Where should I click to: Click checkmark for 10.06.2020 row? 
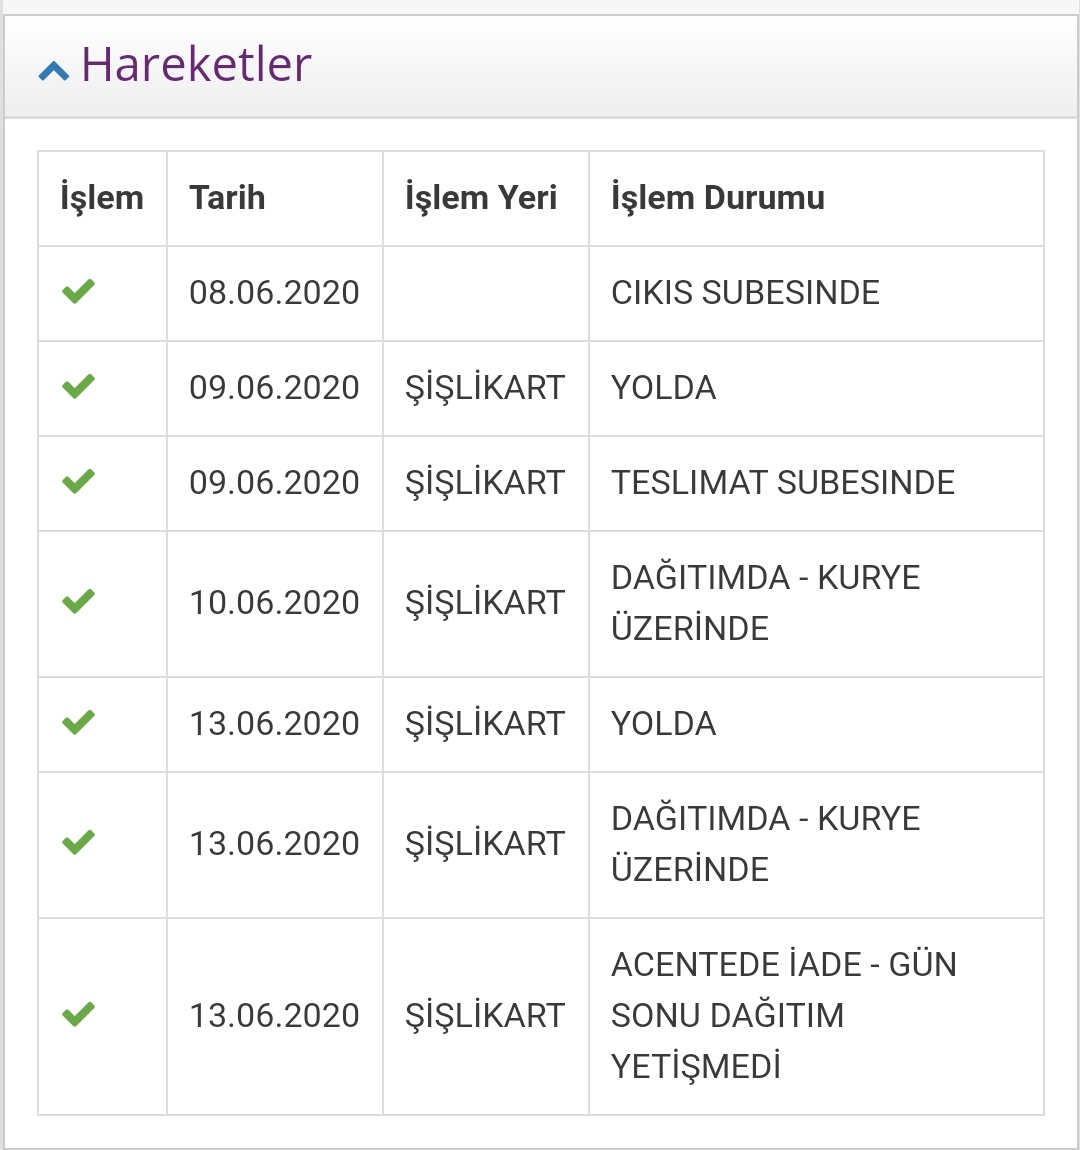(78, 602)
